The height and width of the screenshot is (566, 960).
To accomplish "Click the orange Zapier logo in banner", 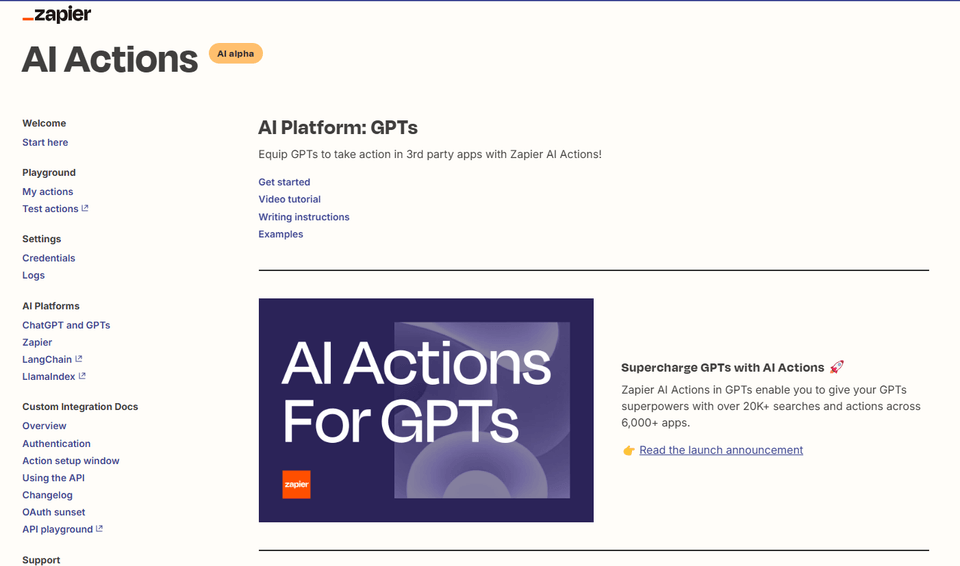I will [296, 485].
